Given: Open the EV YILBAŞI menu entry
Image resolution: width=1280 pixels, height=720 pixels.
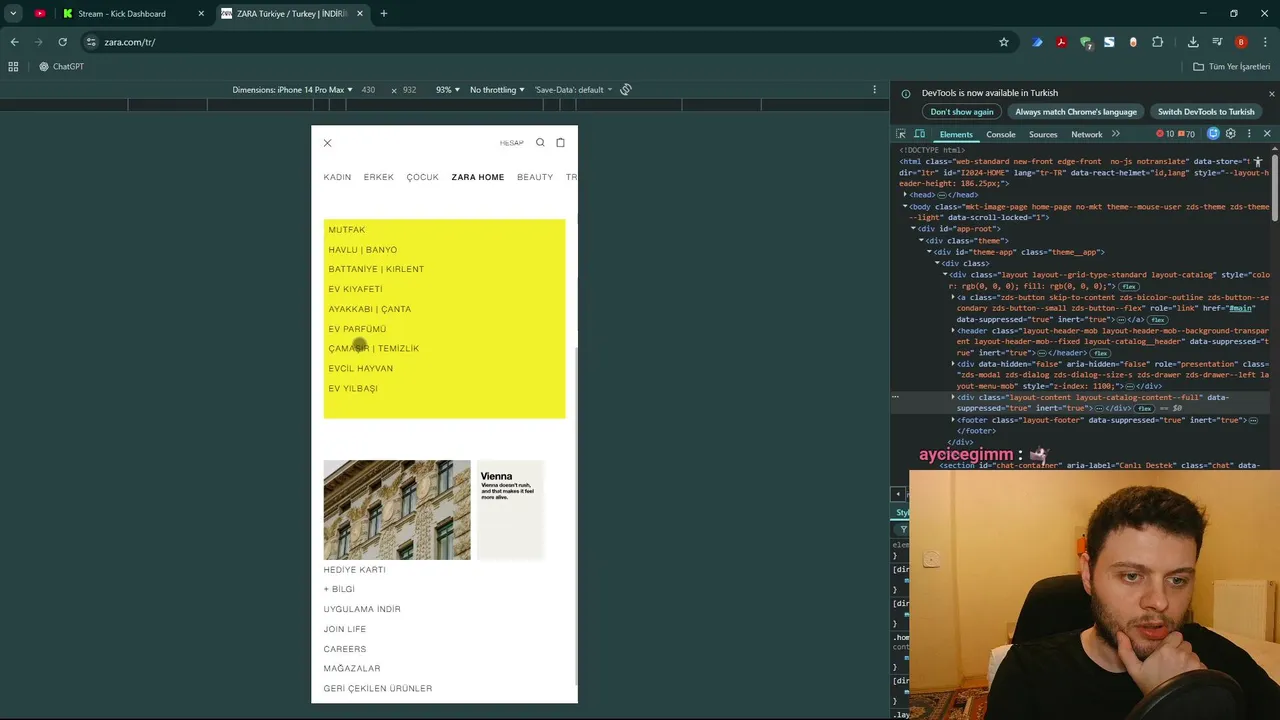Looking at the screenshot, I should [352, 388].
